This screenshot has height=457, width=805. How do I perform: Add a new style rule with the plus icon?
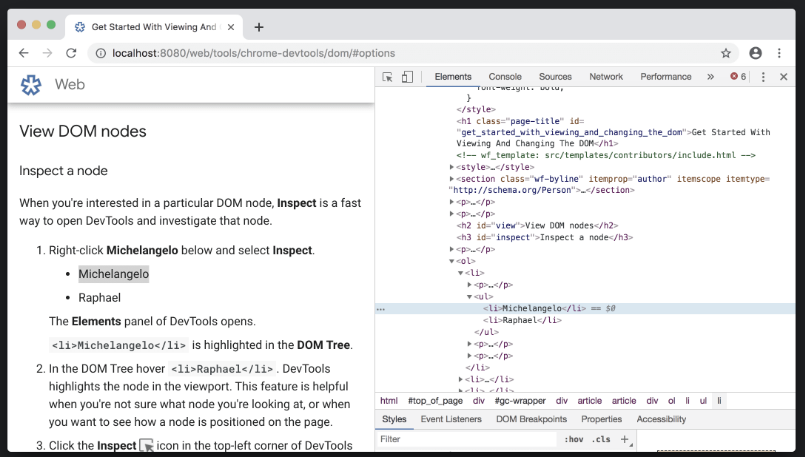pyautogui.click(x=625, y=439)
